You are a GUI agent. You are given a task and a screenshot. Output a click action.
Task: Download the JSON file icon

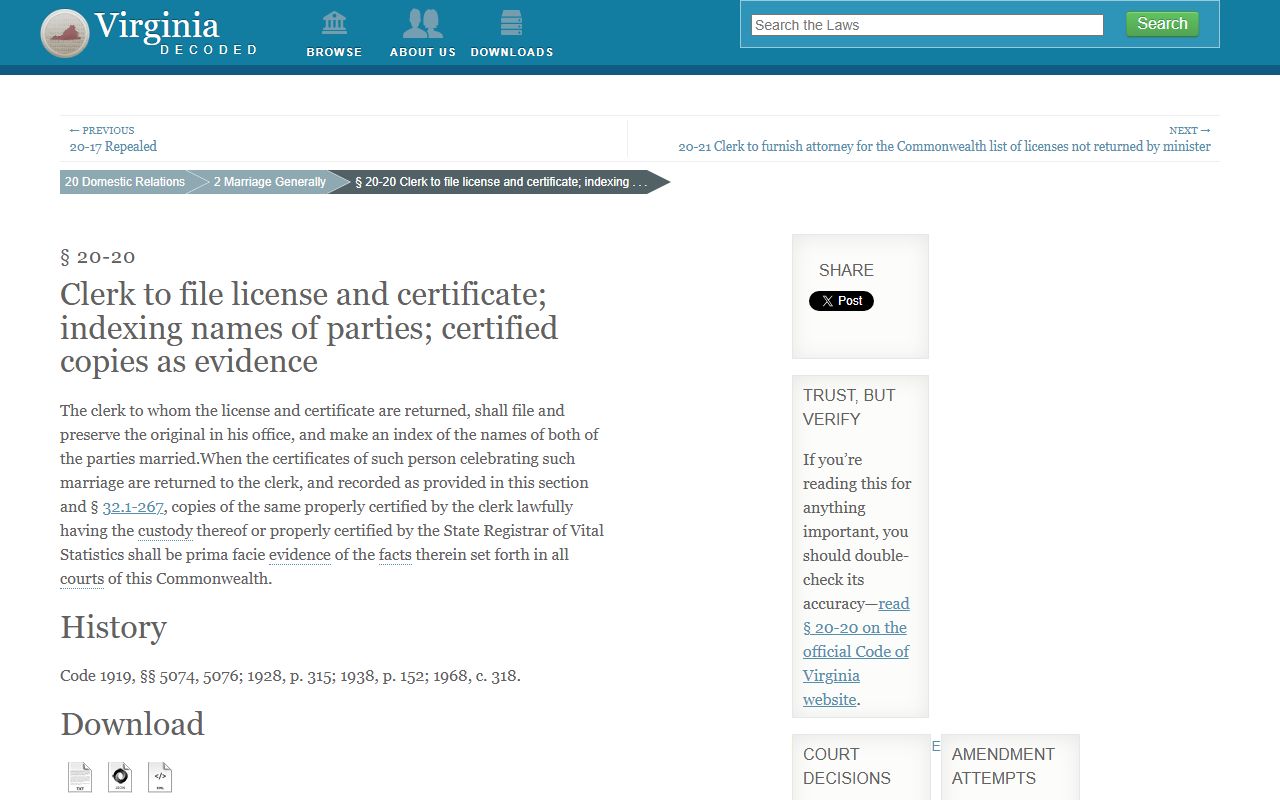[x=120, y=777]
